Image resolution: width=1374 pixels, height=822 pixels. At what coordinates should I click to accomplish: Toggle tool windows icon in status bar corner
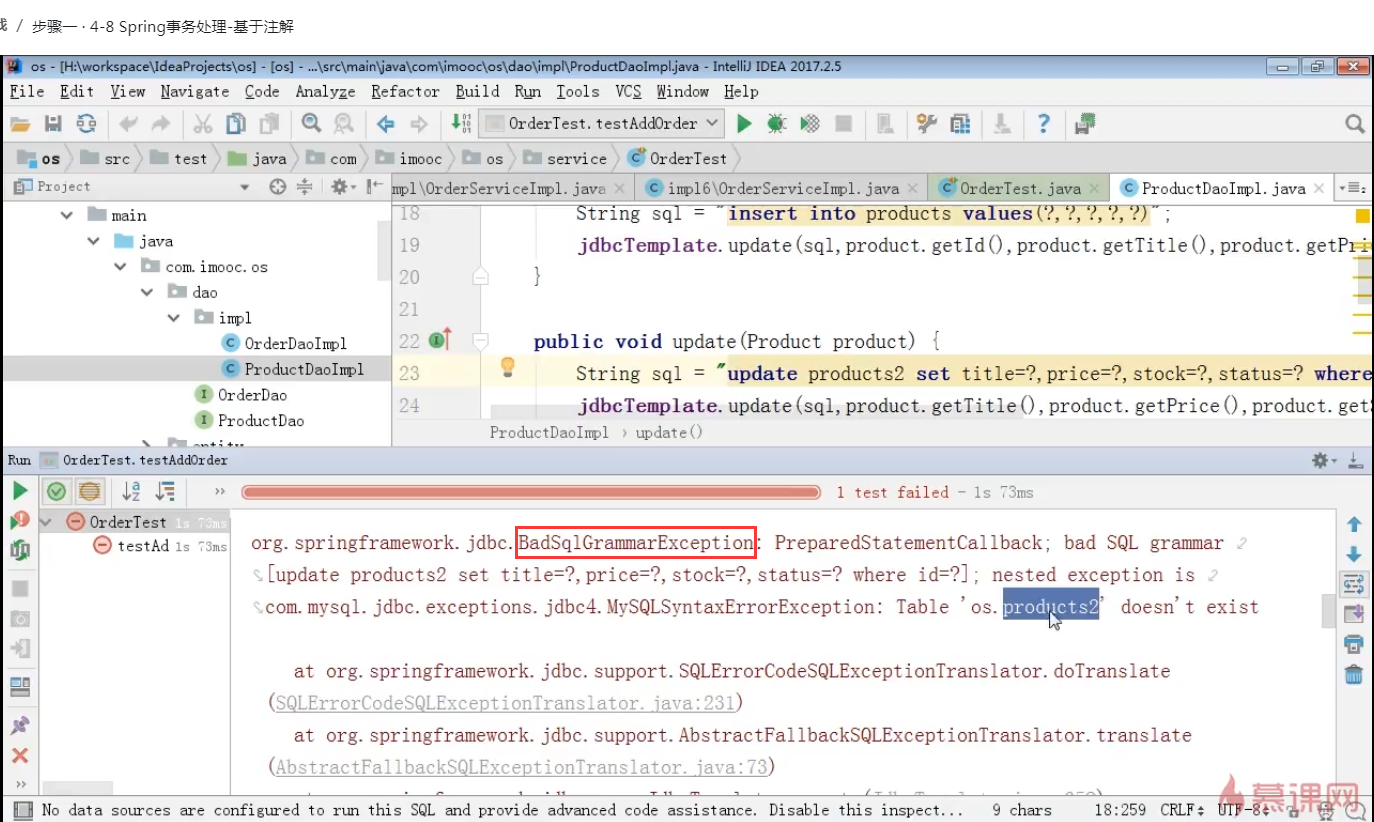(23, 810)
